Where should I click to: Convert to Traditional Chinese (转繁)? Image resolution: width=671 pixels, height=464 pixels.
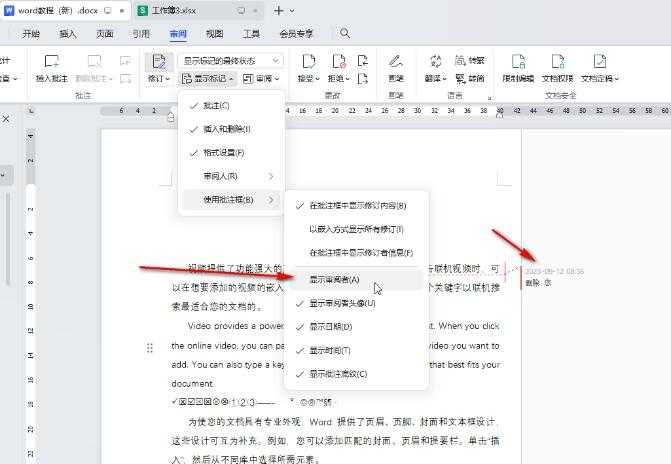click(x=470, y=60)
